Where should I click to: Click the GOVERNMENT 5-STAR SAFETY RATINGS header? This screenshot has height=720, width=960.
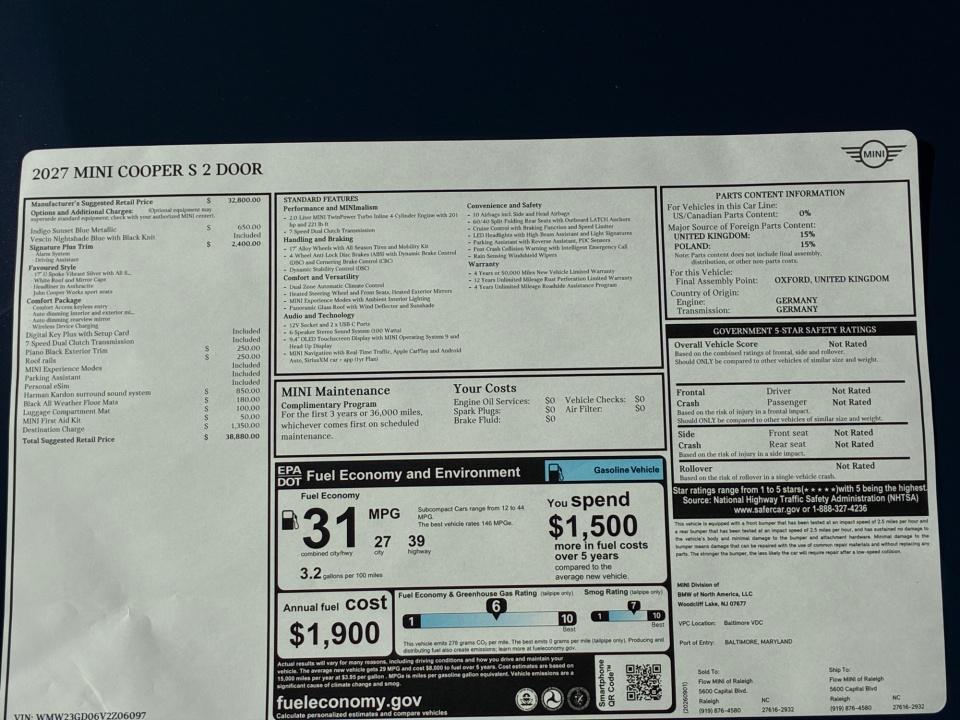point(794,330)
